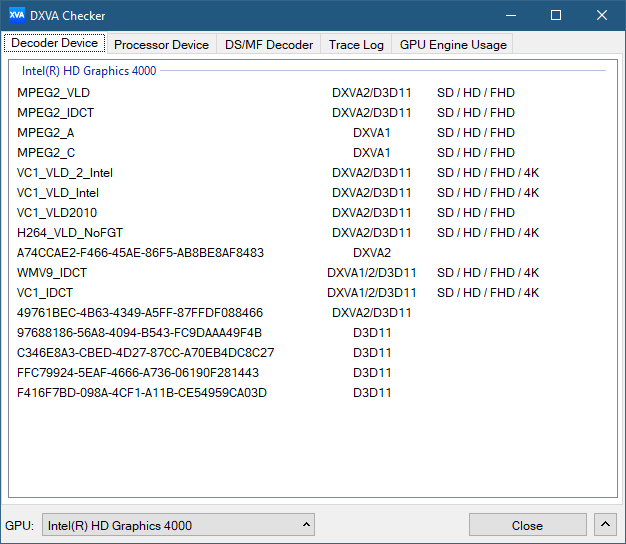This screenshot has height=544, width=626.
Task: Switch to the Processor Device tab
Action: (161, 44)
